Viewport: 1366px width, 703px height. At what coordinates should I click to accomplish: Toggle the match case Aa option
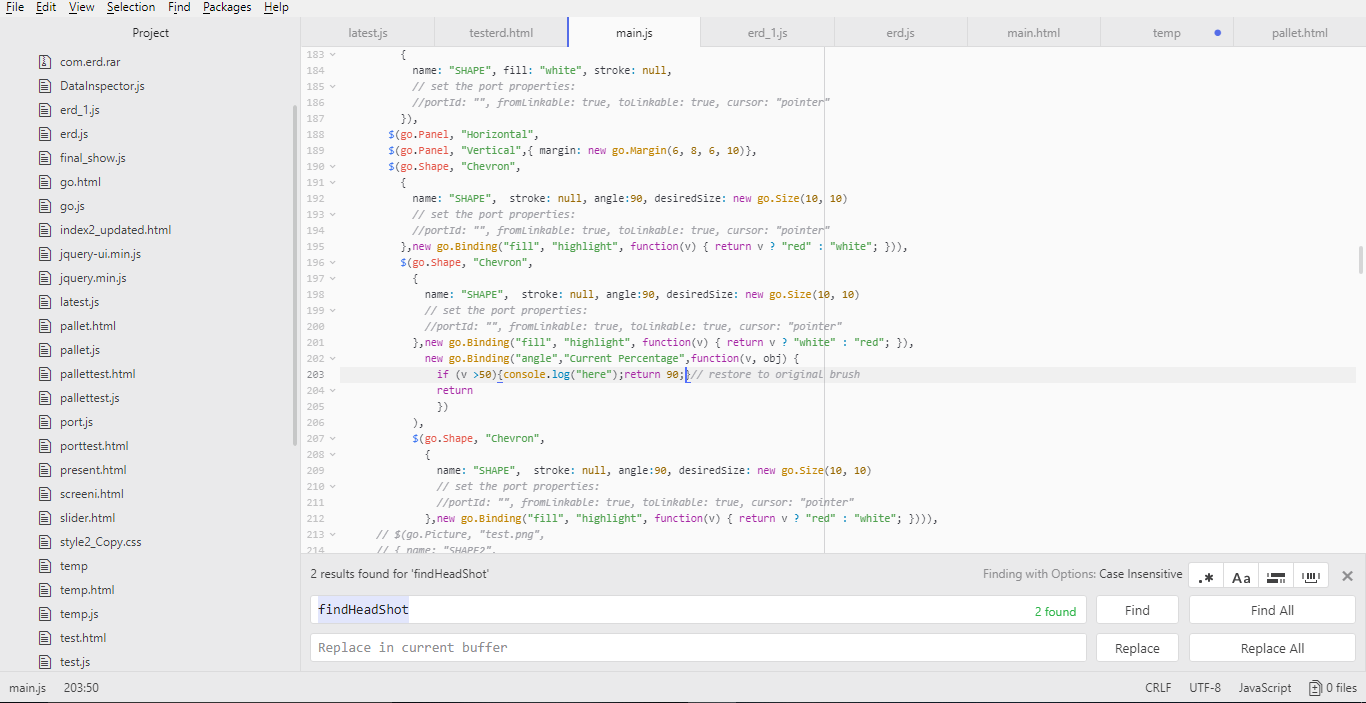coord(1241,577)
